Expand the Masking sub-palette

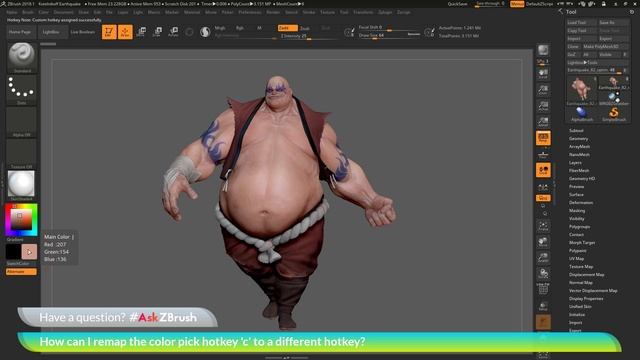pyautogui.click(x=577, y=211)
